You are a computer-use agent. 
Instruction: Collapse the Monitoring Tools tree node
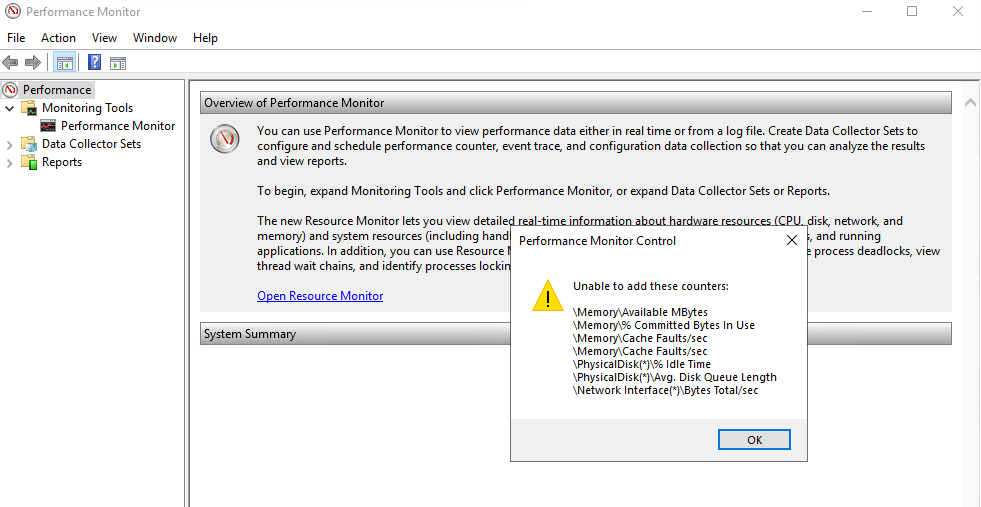(x=10, y=108)
